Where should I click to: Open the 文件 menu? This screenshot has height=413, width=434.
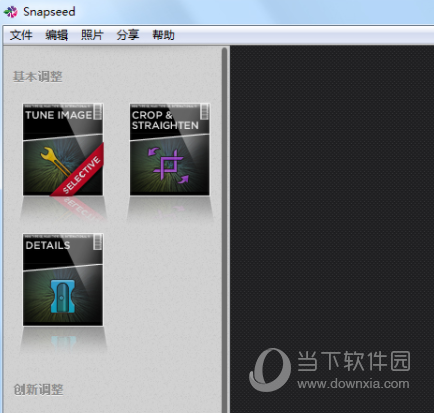[x=21, y=35]
